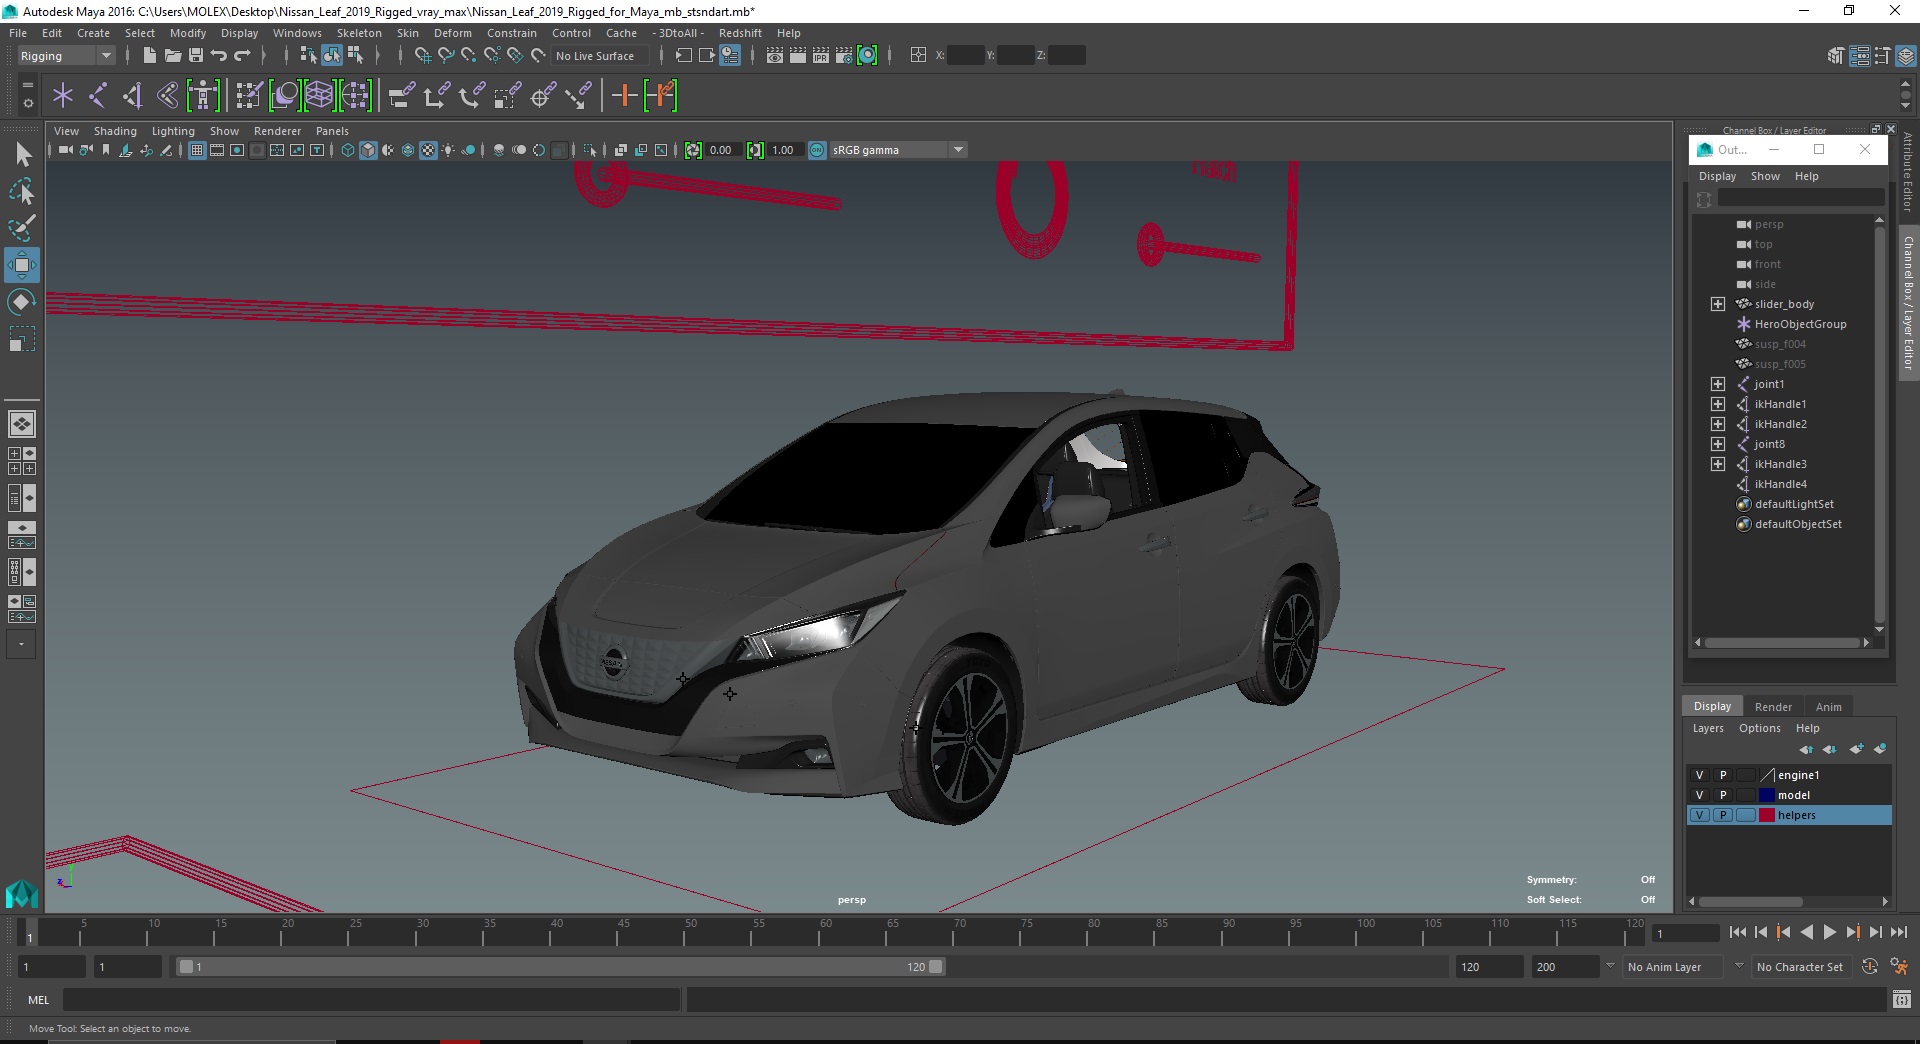Click the time range slider bar
1922x1044 pixels.
(560, 967)
